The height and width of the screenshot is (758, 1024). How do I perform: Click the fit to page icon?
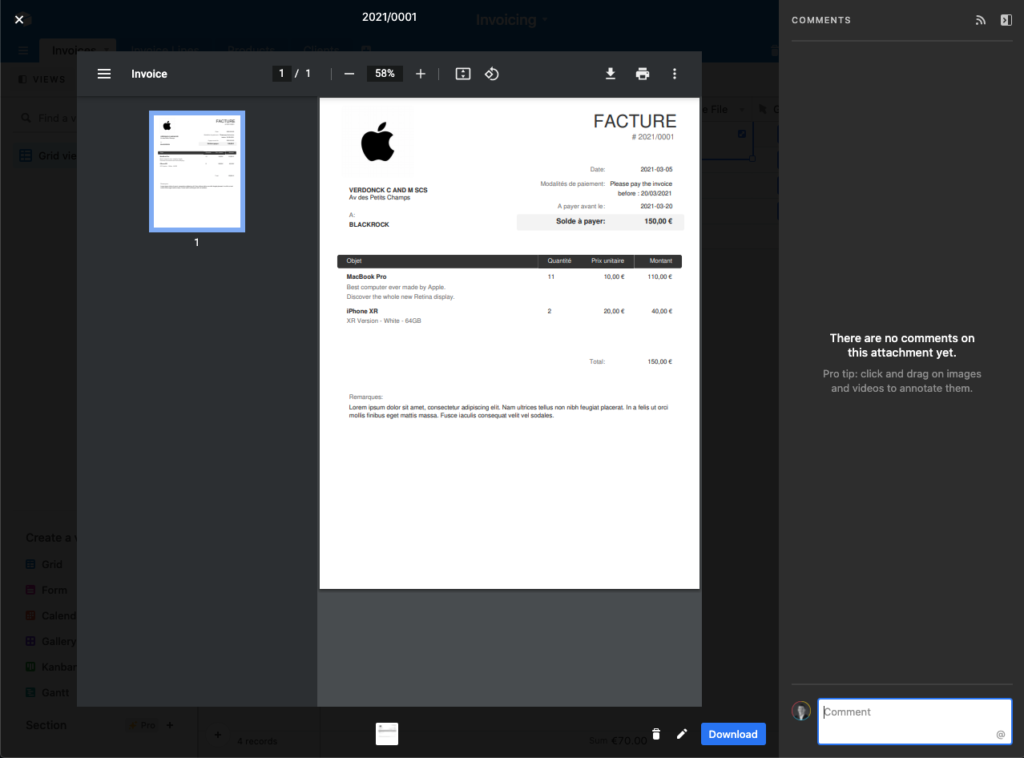(x=463, y=74)
